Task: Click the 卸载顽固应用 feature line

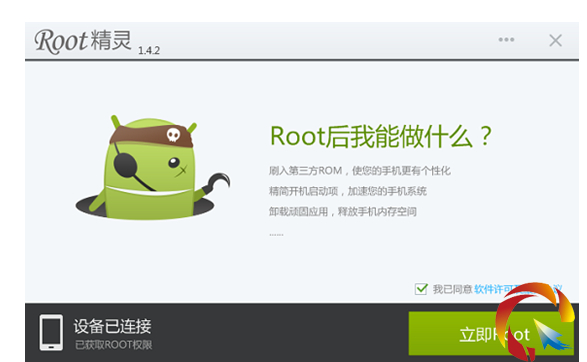Action: pos(343,212)
